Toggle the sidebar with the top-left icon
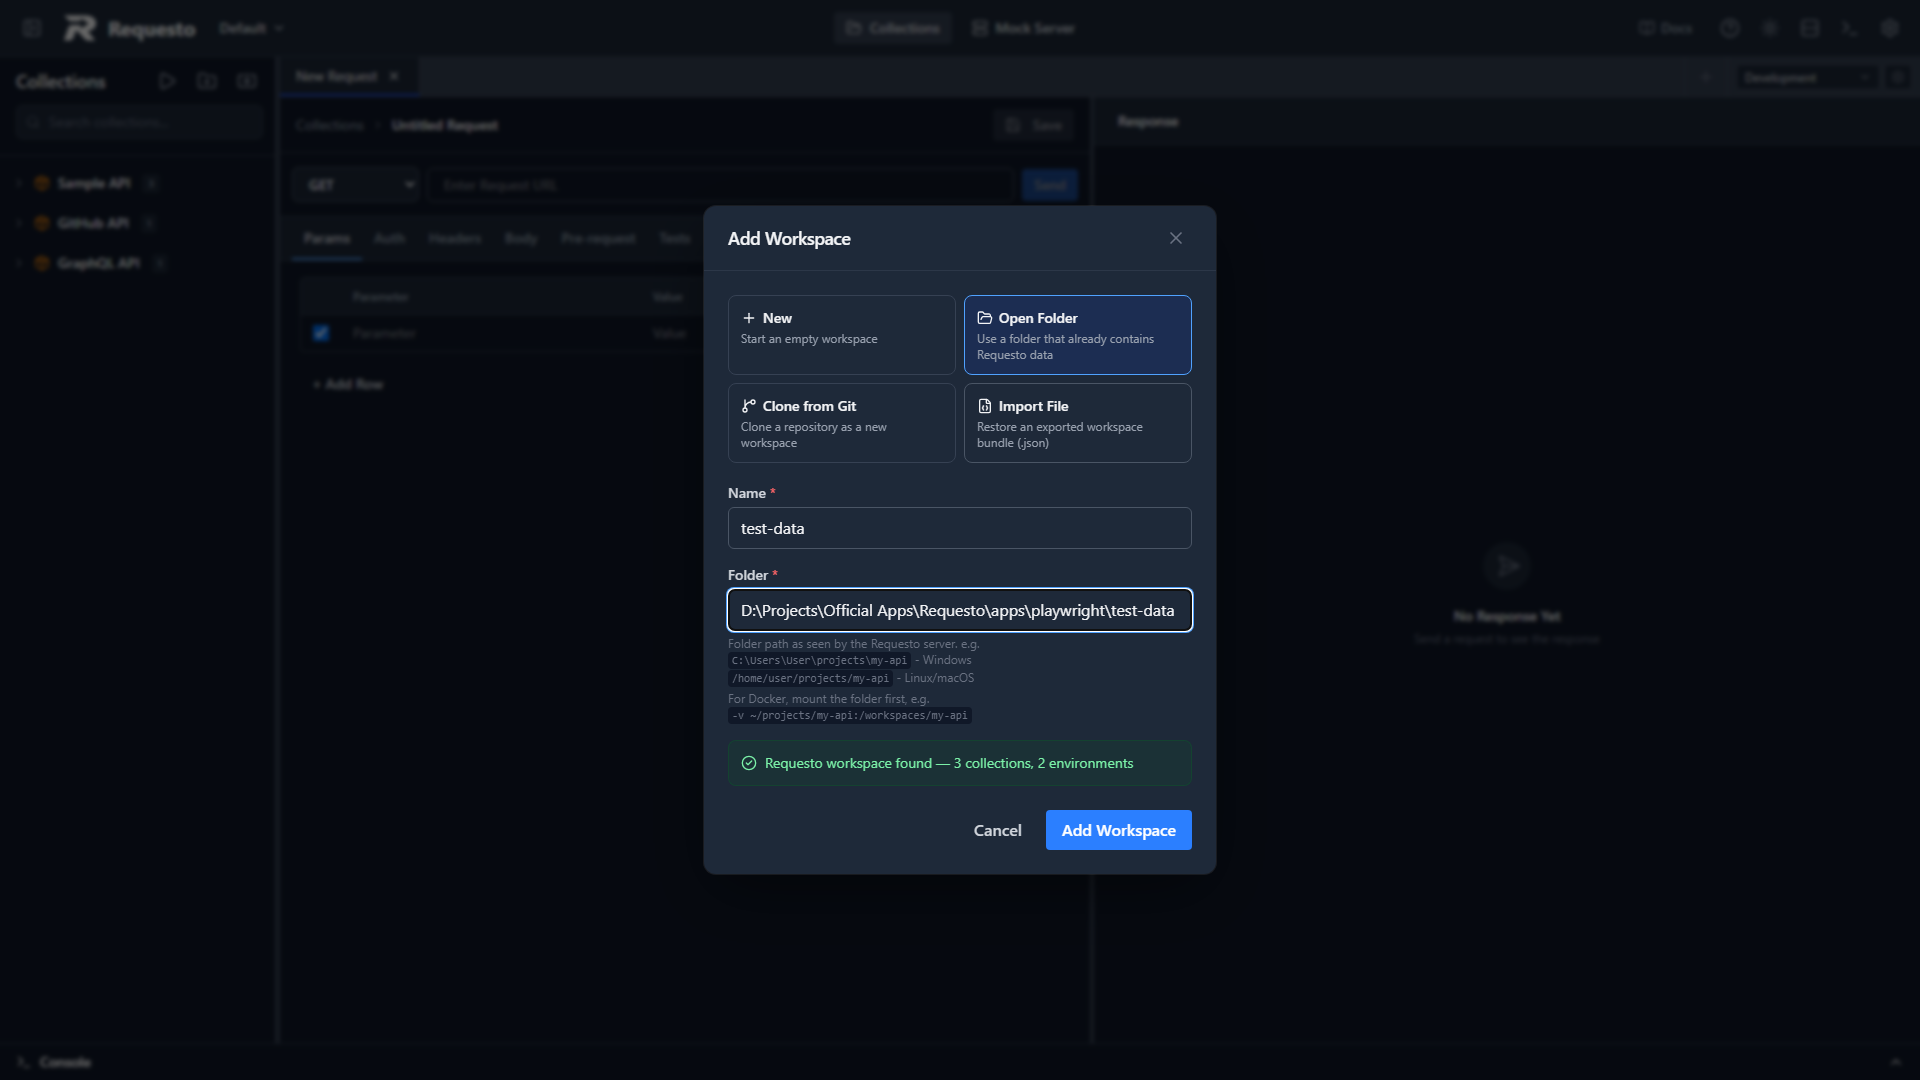The image size is (1920, 1080). [x=32, y=28]
